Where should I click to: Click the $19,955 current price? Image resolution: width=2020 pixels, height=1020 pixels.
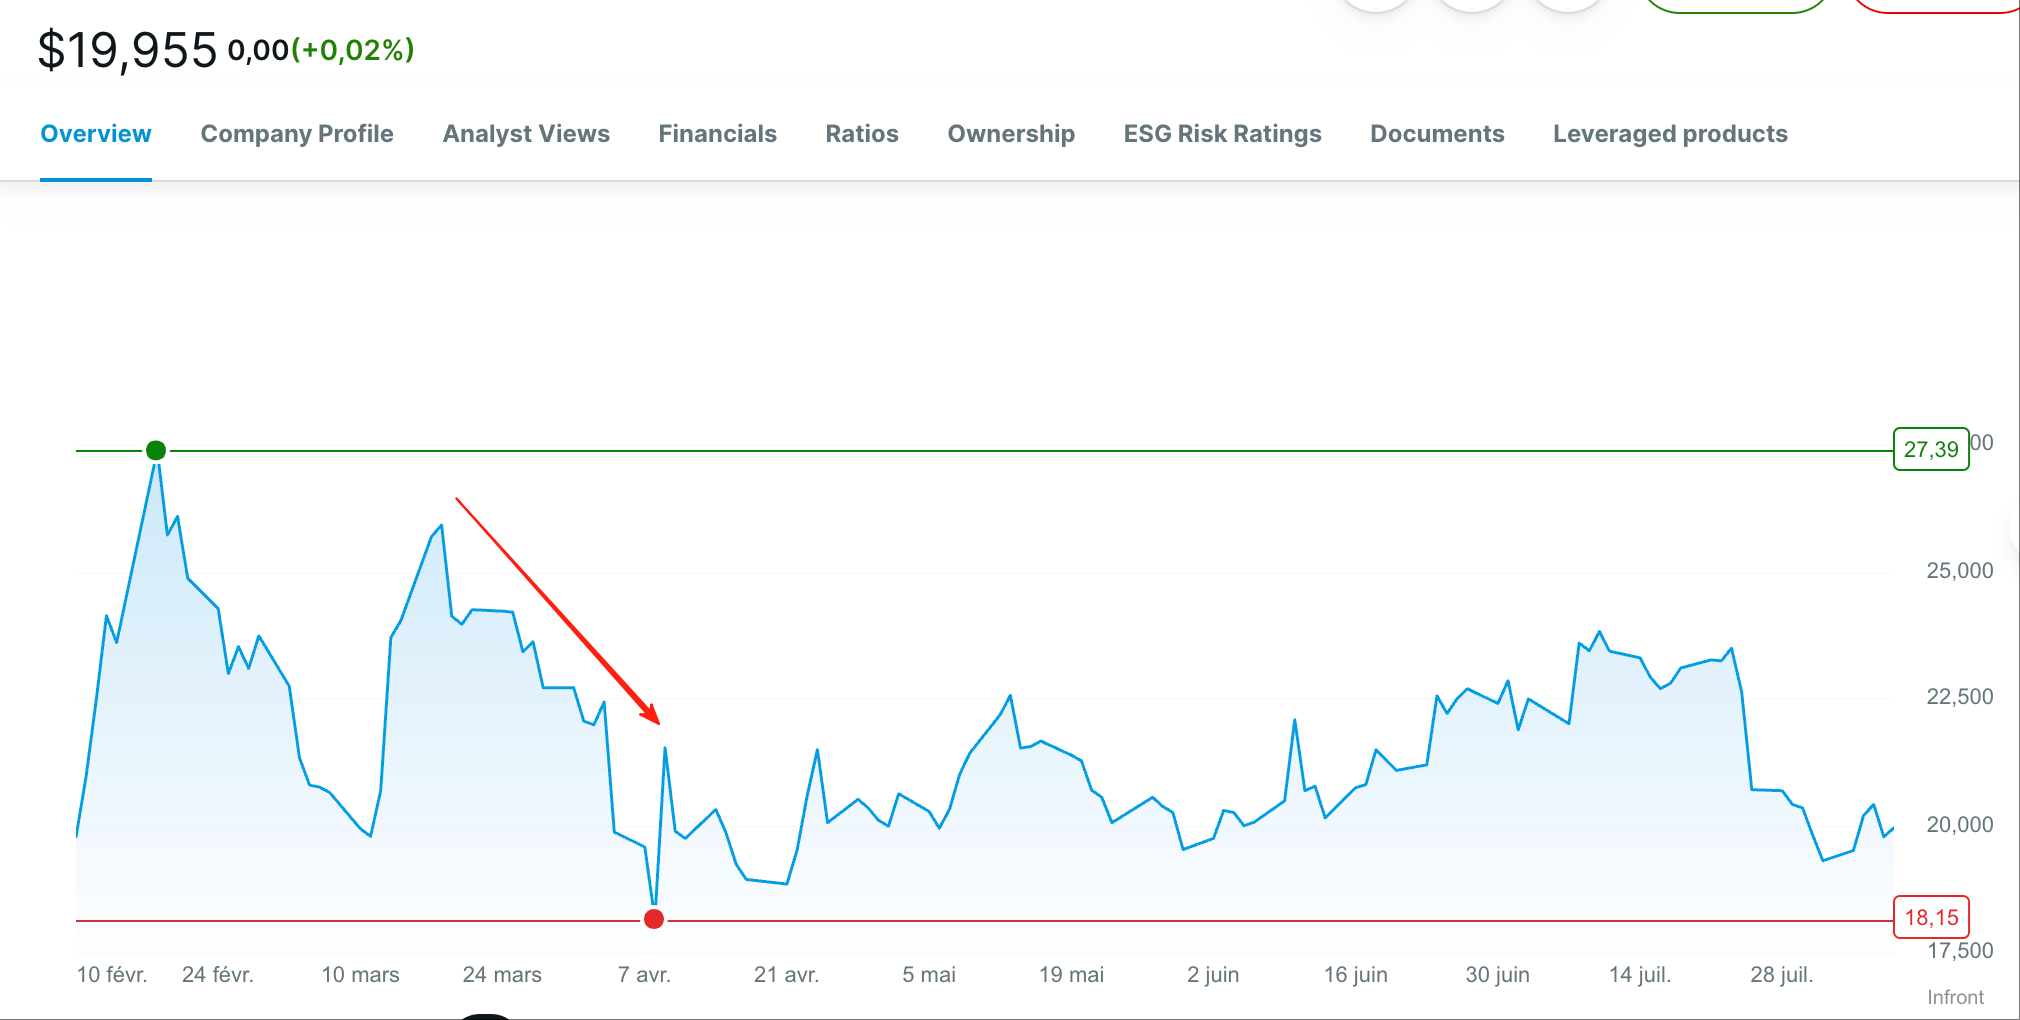click(x=127, y=51)
